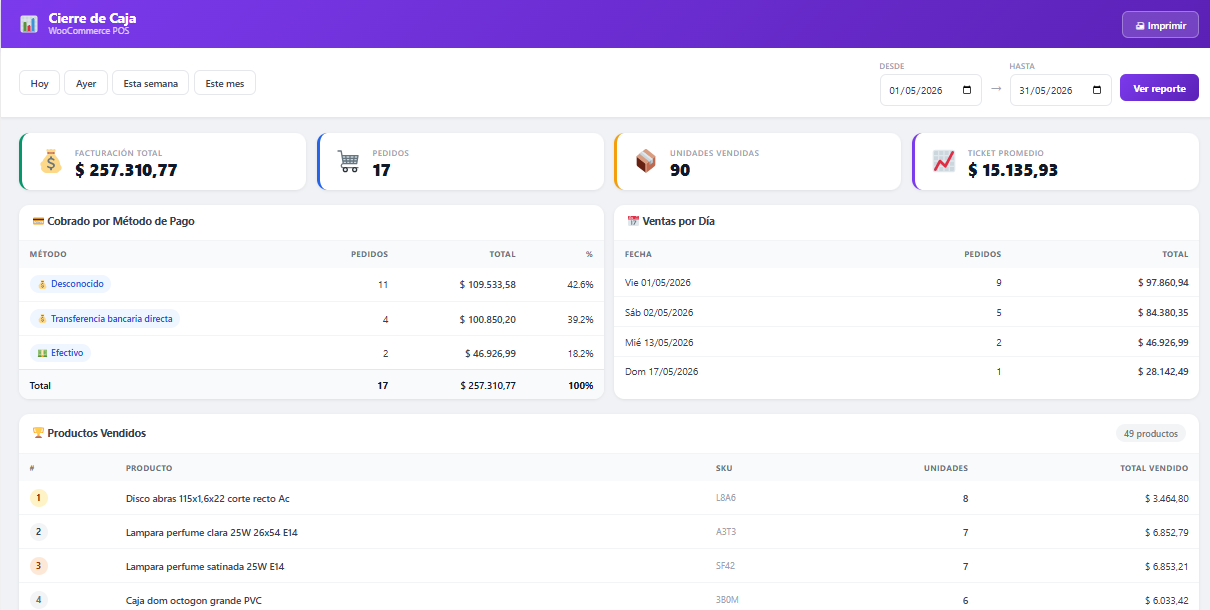Click the Efectivo payment method badge

[x=60, y=353]
